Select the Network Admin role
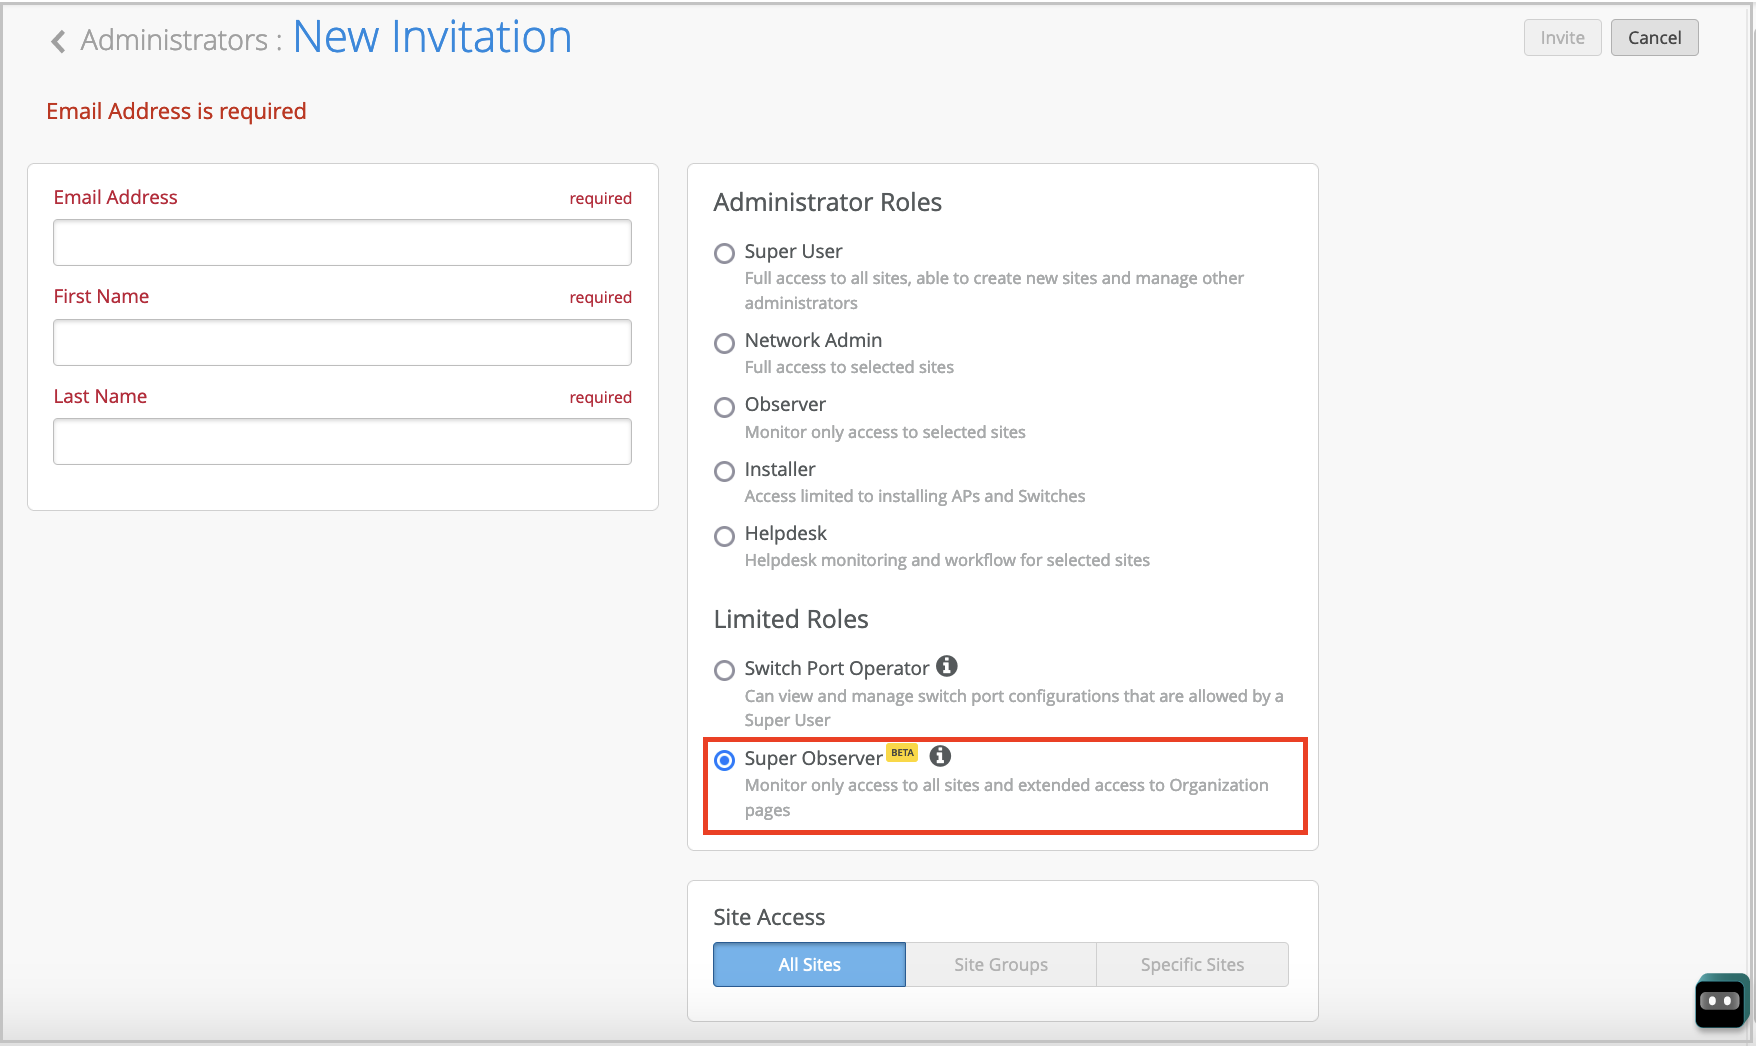The width and height of the screenshot is (1756, 1046). [x=724, y=343]
